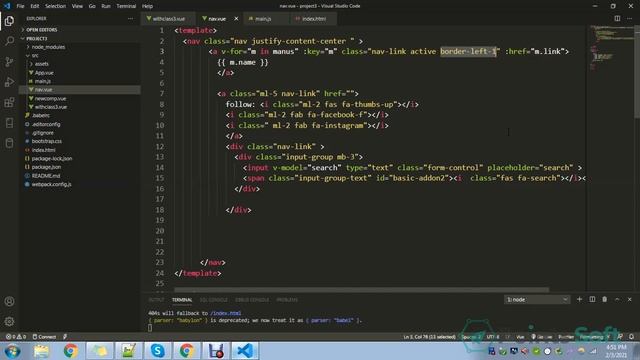Open the Terminal menu
The height and width of the screenshot is (360, 640).
126,6
